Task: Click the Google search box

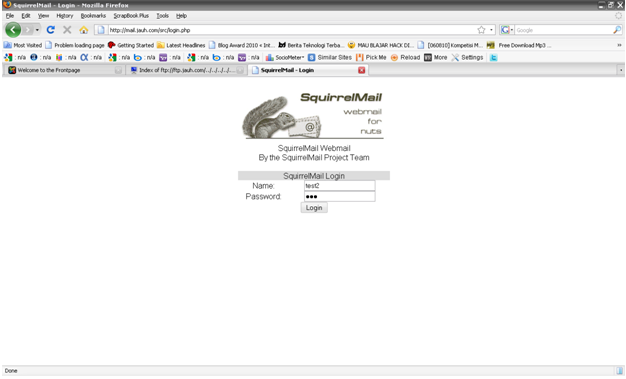Action: [x=563, y=30]
